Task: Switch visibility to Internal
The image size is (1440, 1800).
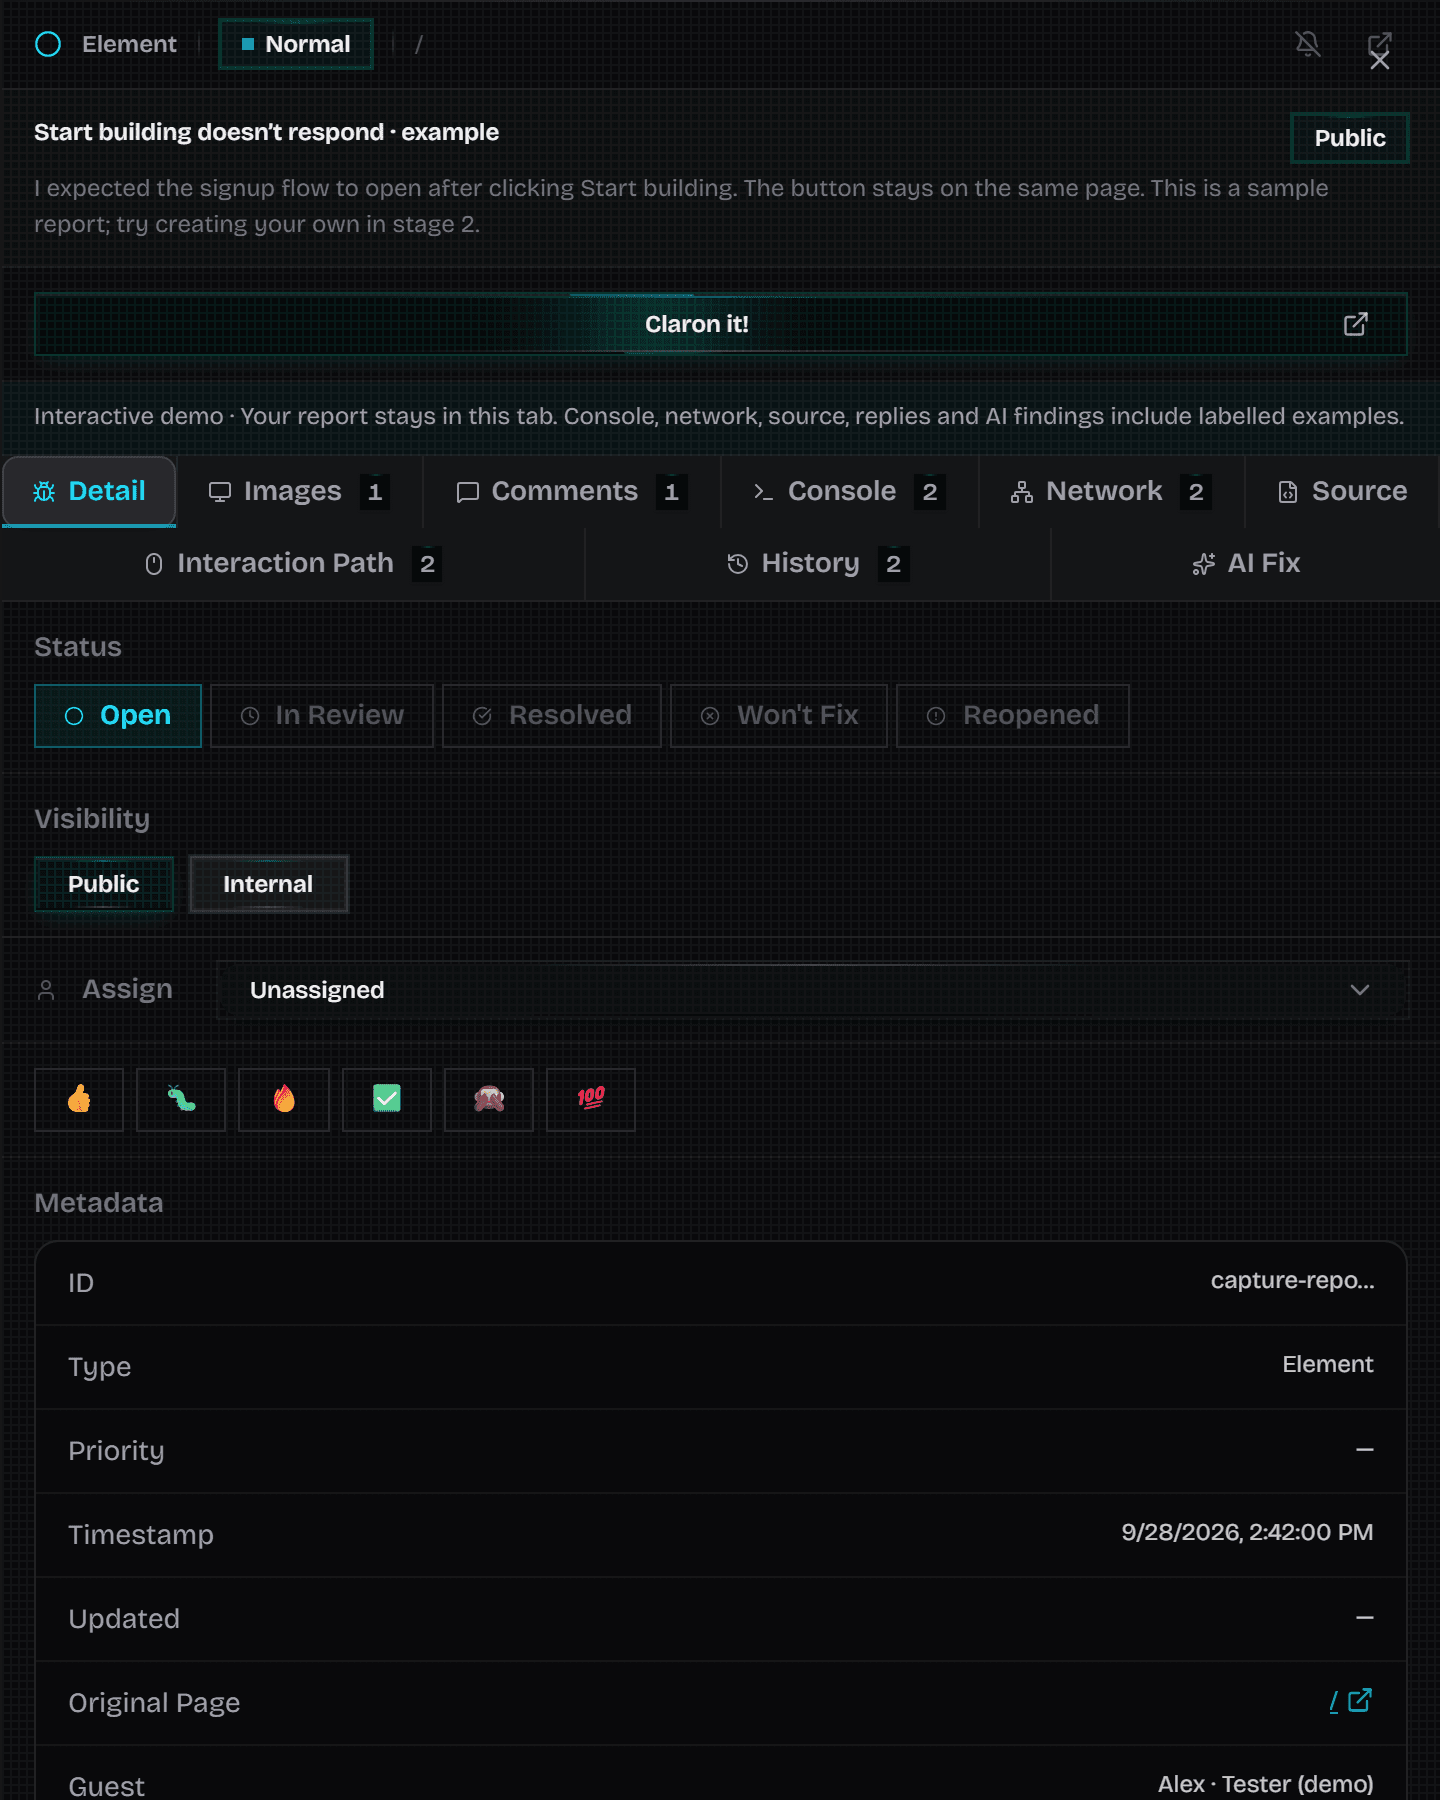Action: [268, 884]
